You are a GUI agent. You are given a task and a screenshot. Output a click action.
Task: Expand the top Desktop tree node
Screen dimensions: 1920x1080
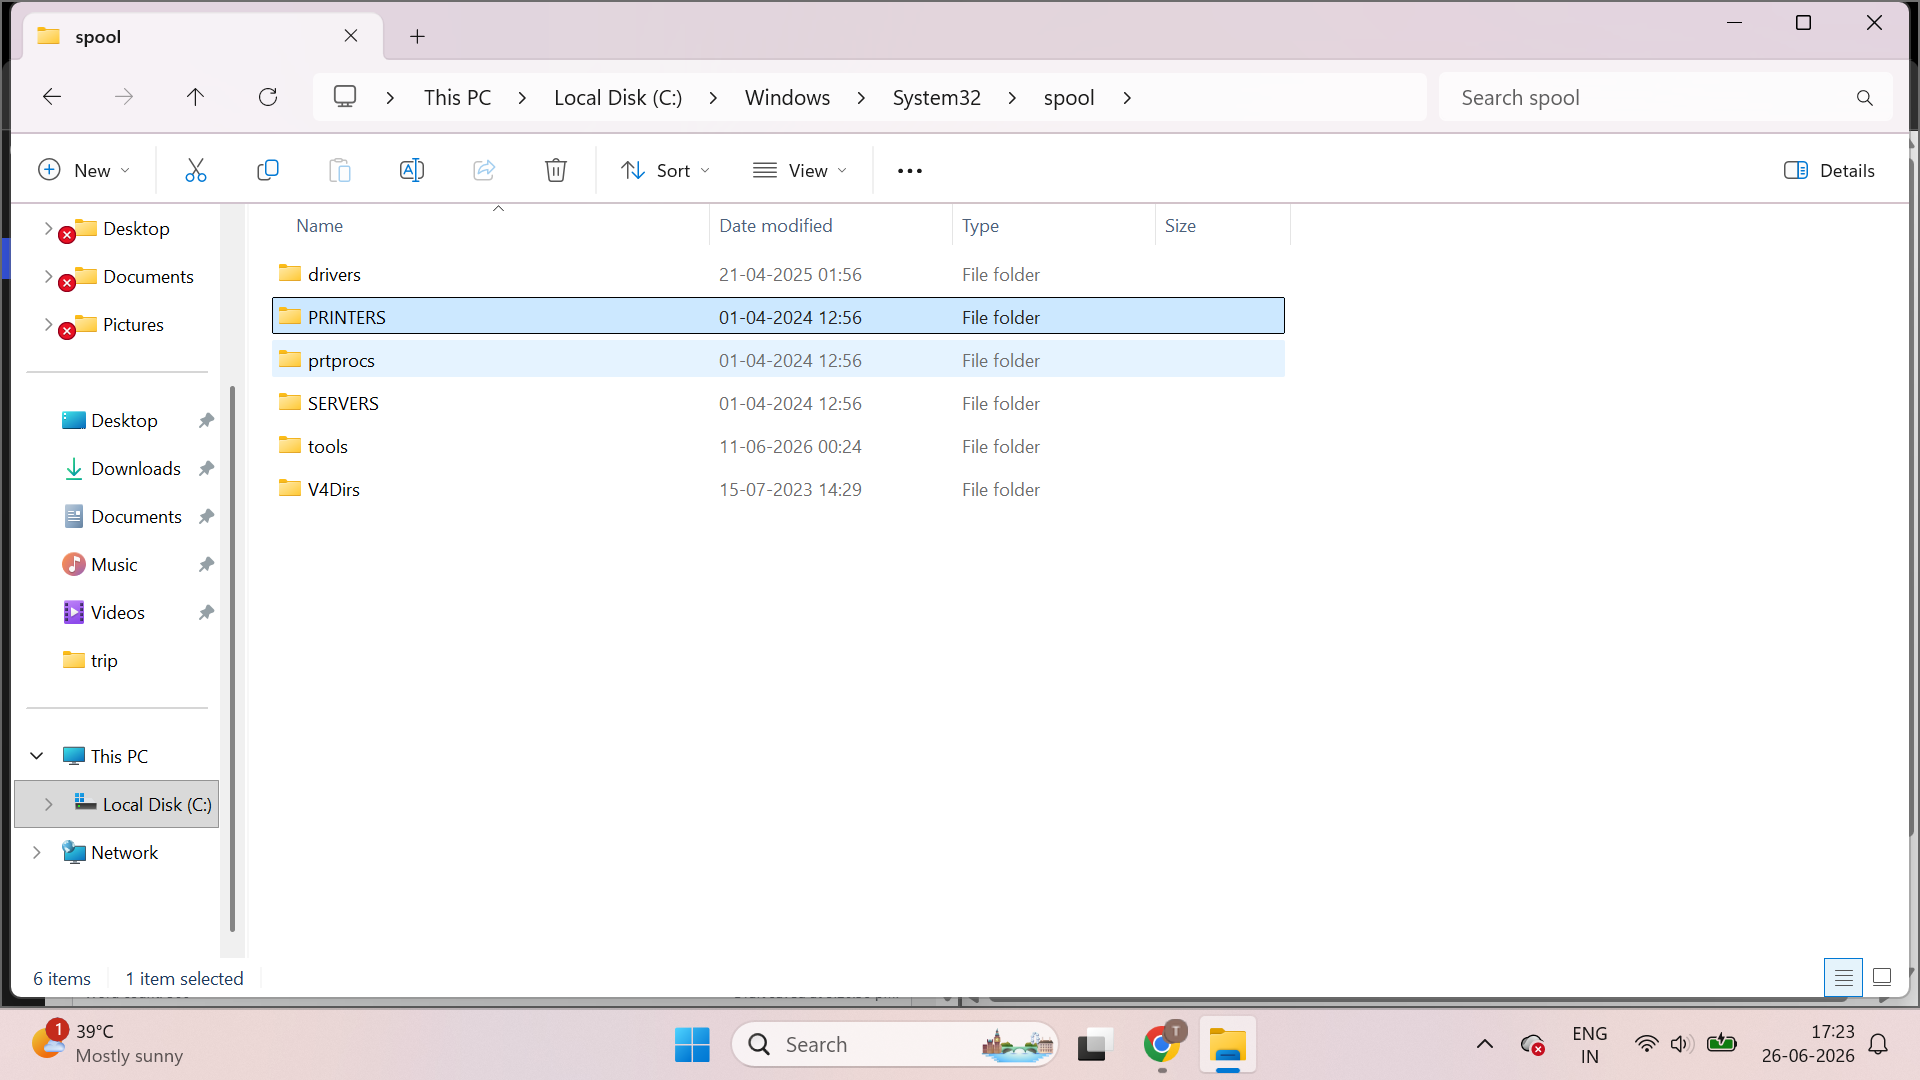tap(48, 228)
